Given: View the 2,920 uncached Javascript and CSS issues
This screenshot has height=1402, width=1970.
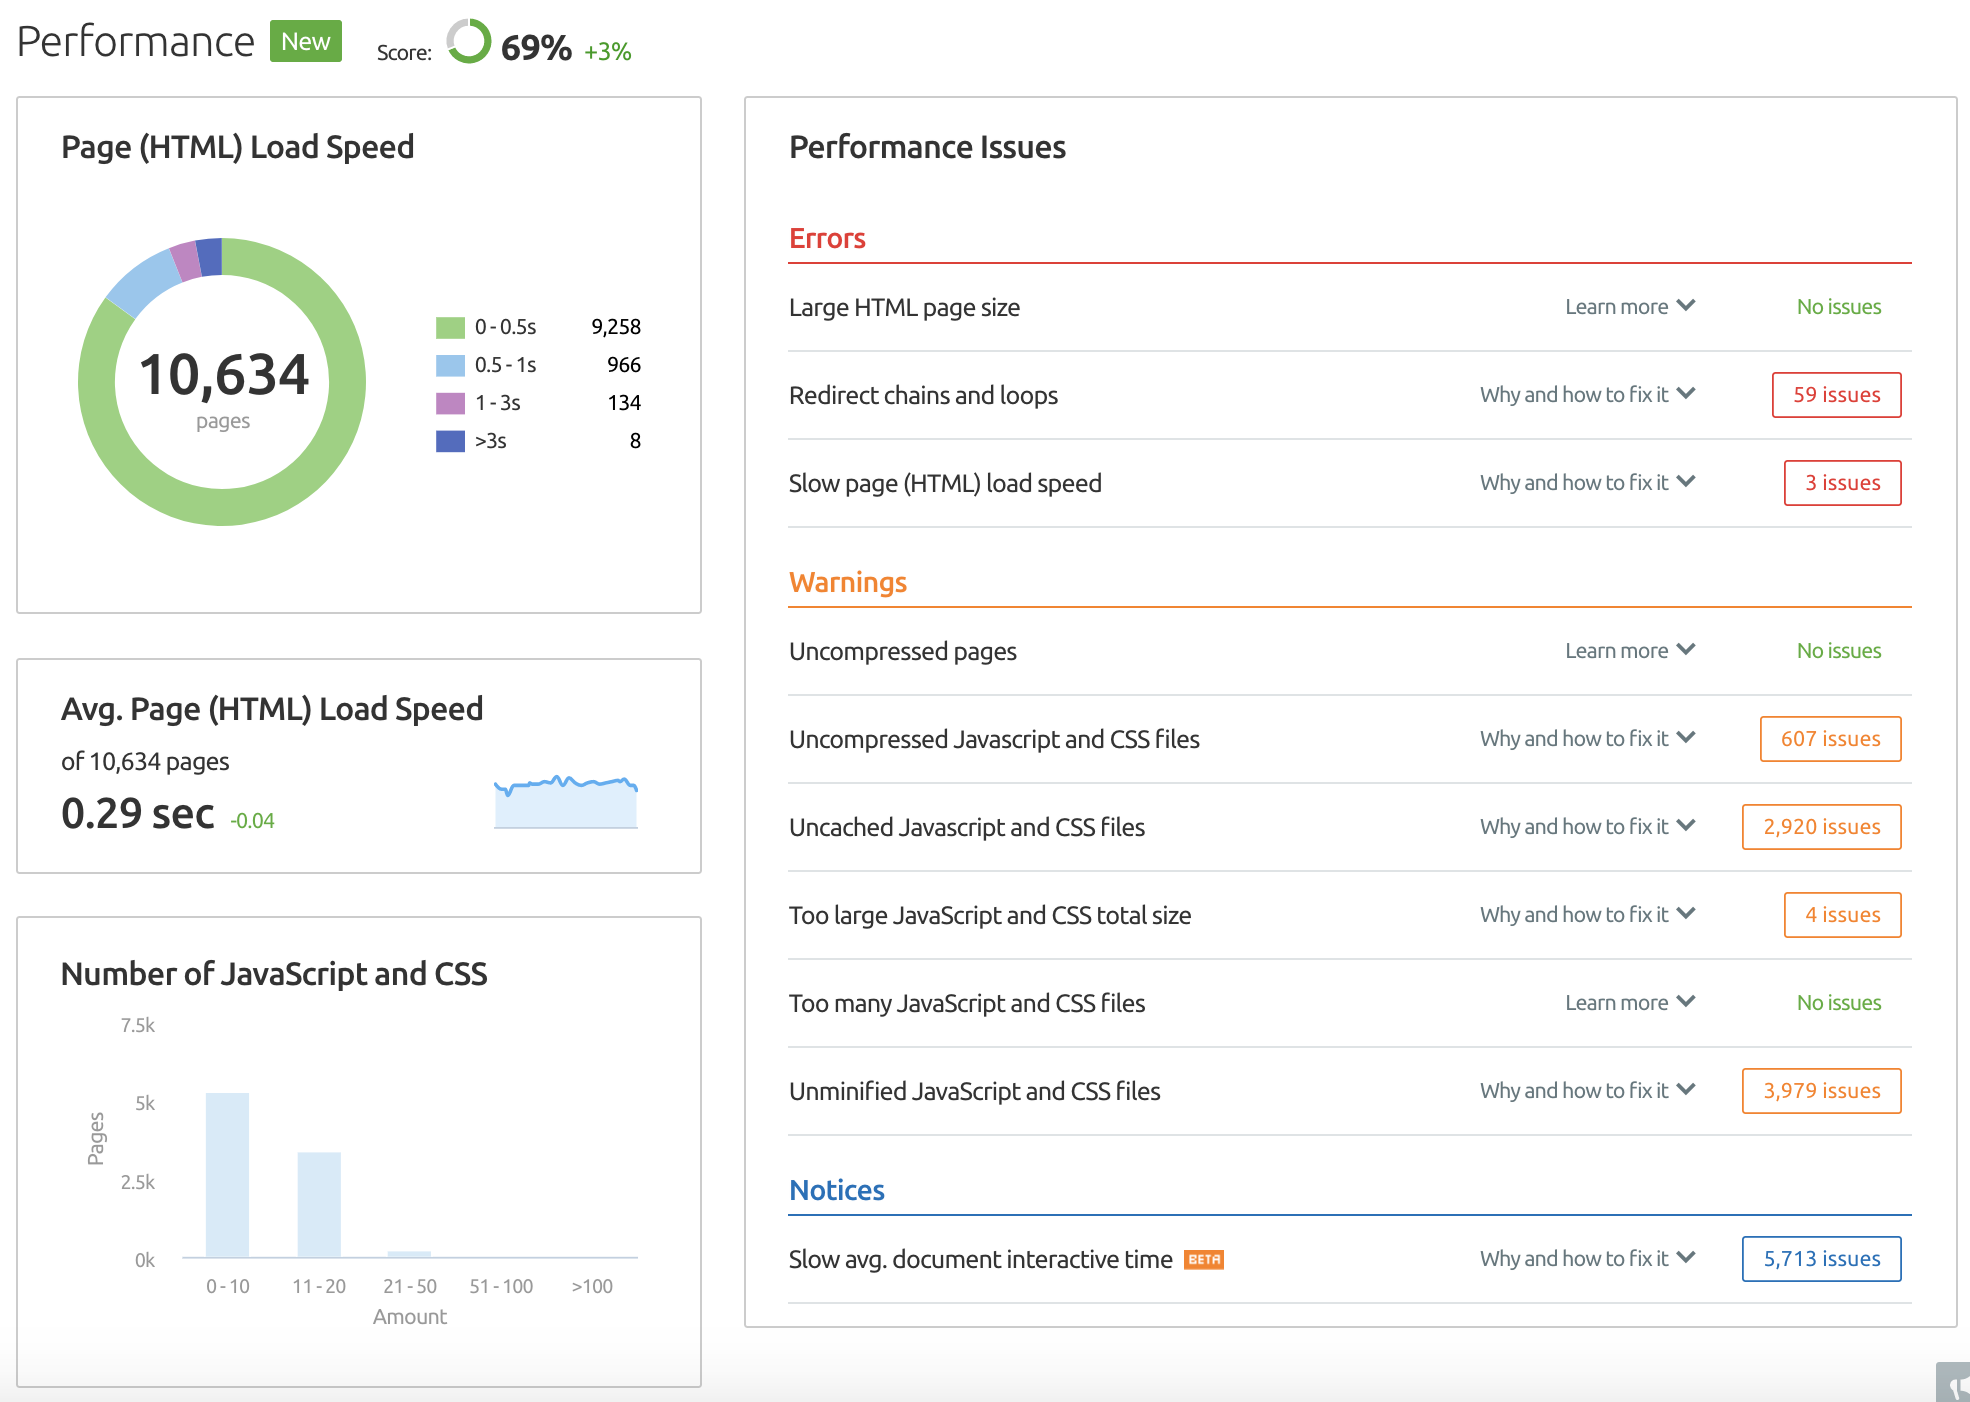Looking at the screenshot, I should point(1821,827).
